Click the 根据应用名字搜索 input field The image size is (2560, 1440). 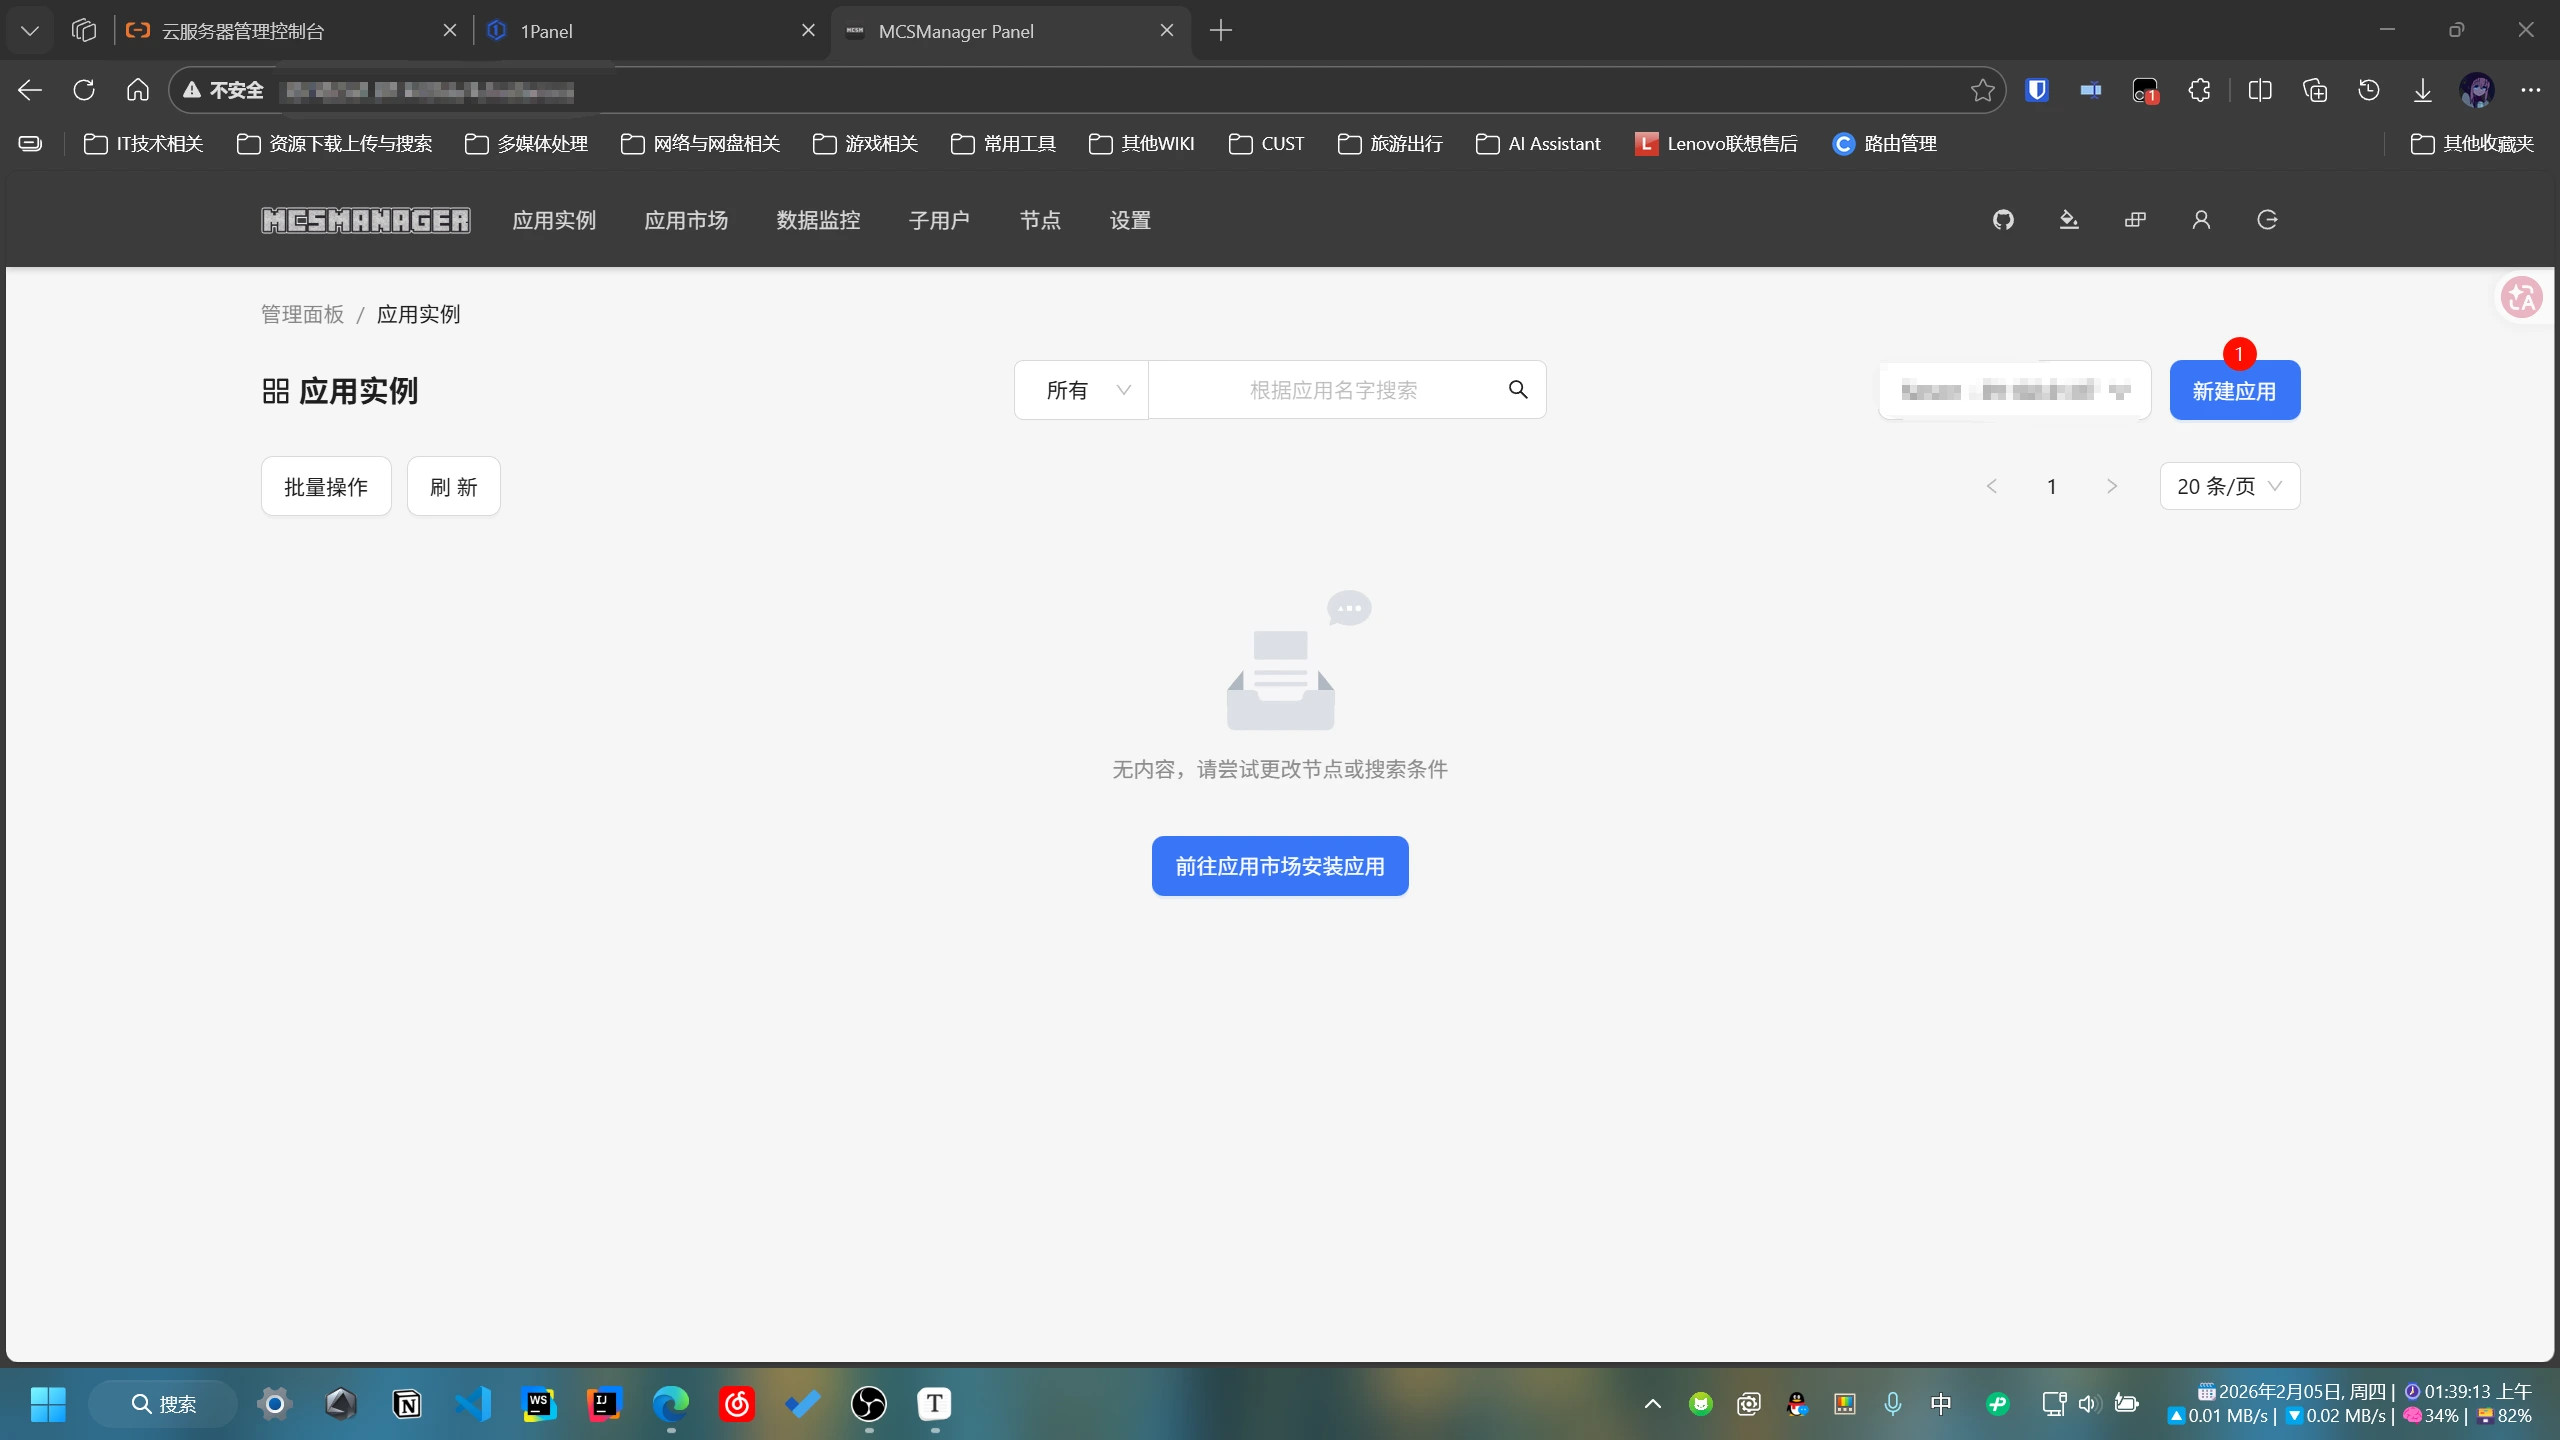pyautogui.click(x=1334, y=390)
